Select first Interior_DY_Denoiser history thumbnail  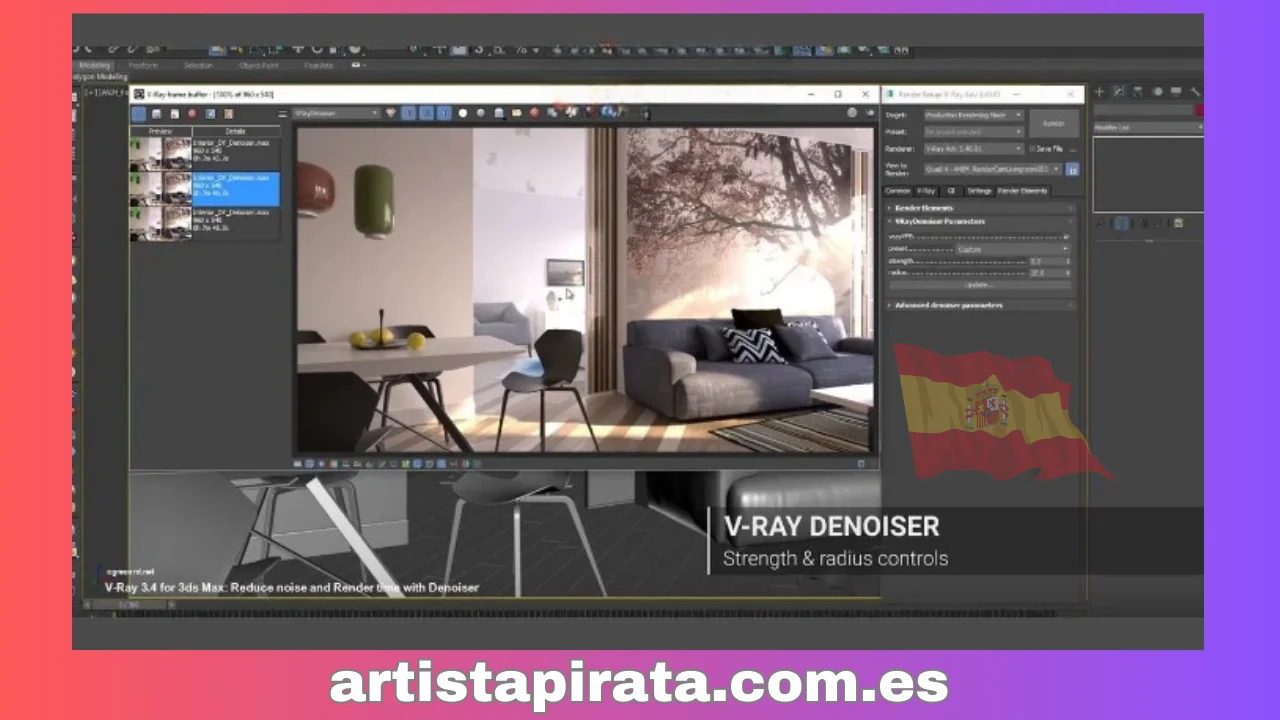click(161, 154)
